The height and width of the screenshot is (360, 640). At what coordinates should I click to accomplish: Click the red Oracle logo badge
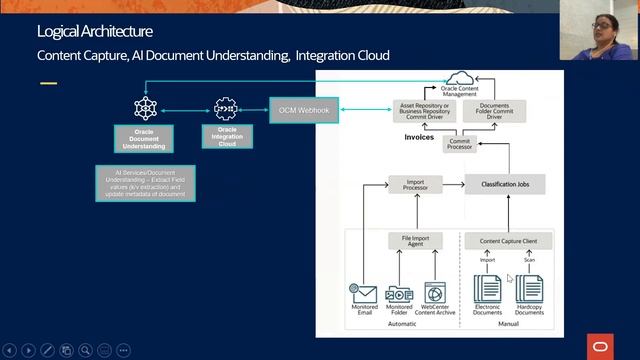[x=600, y=347]
